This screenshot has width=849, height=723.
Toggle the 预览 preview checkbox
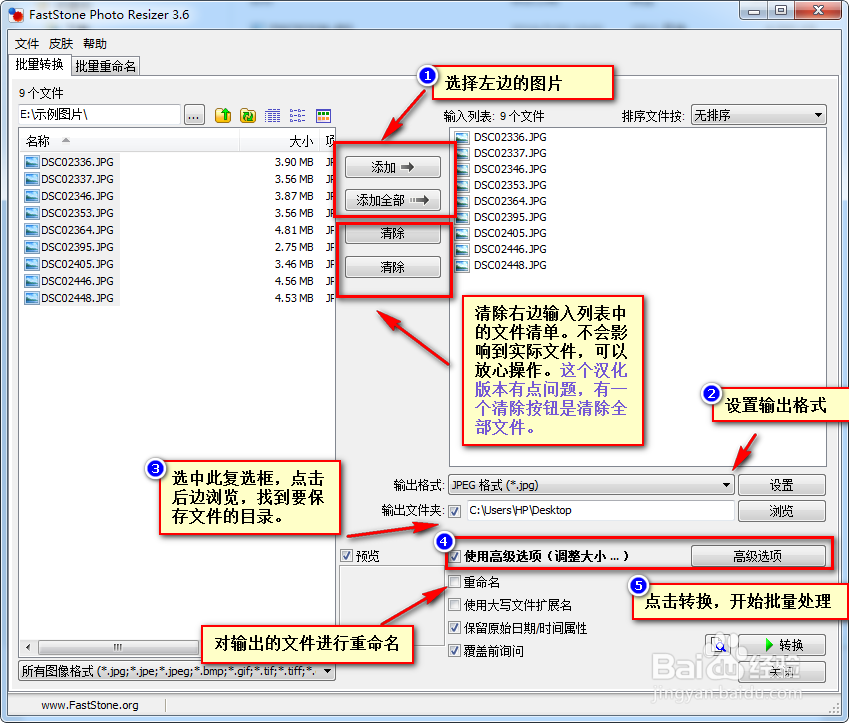tap(347, 556)
